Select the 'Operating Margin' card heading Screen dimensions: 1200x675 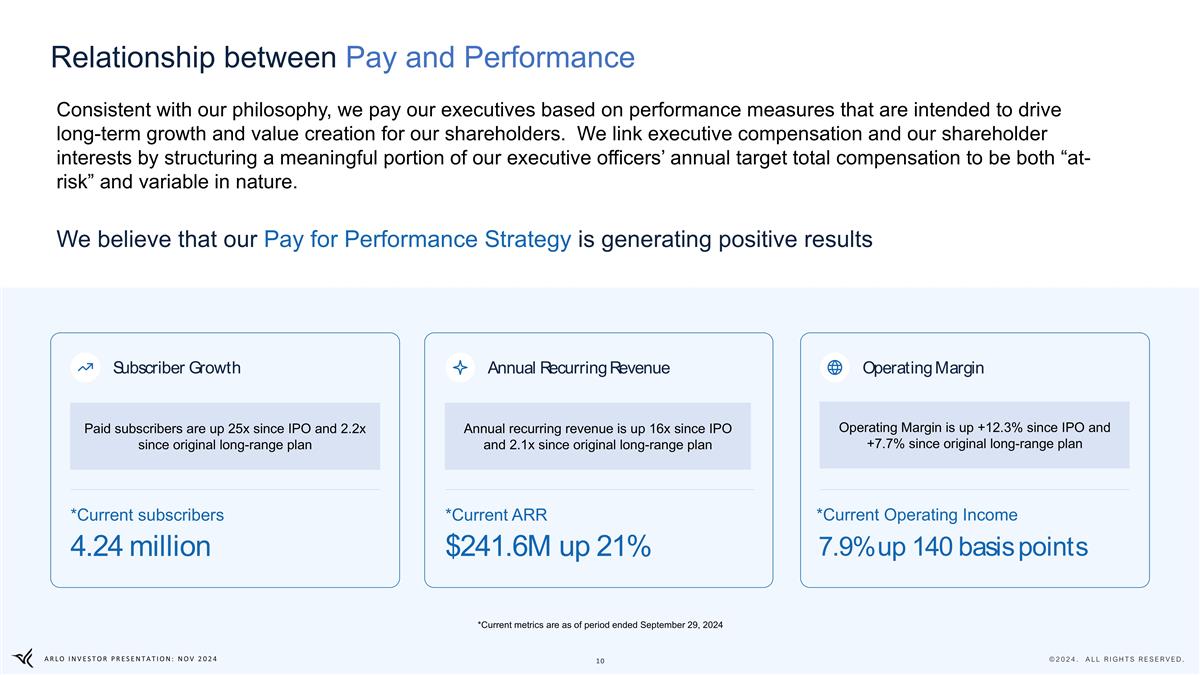click(923, 368)
